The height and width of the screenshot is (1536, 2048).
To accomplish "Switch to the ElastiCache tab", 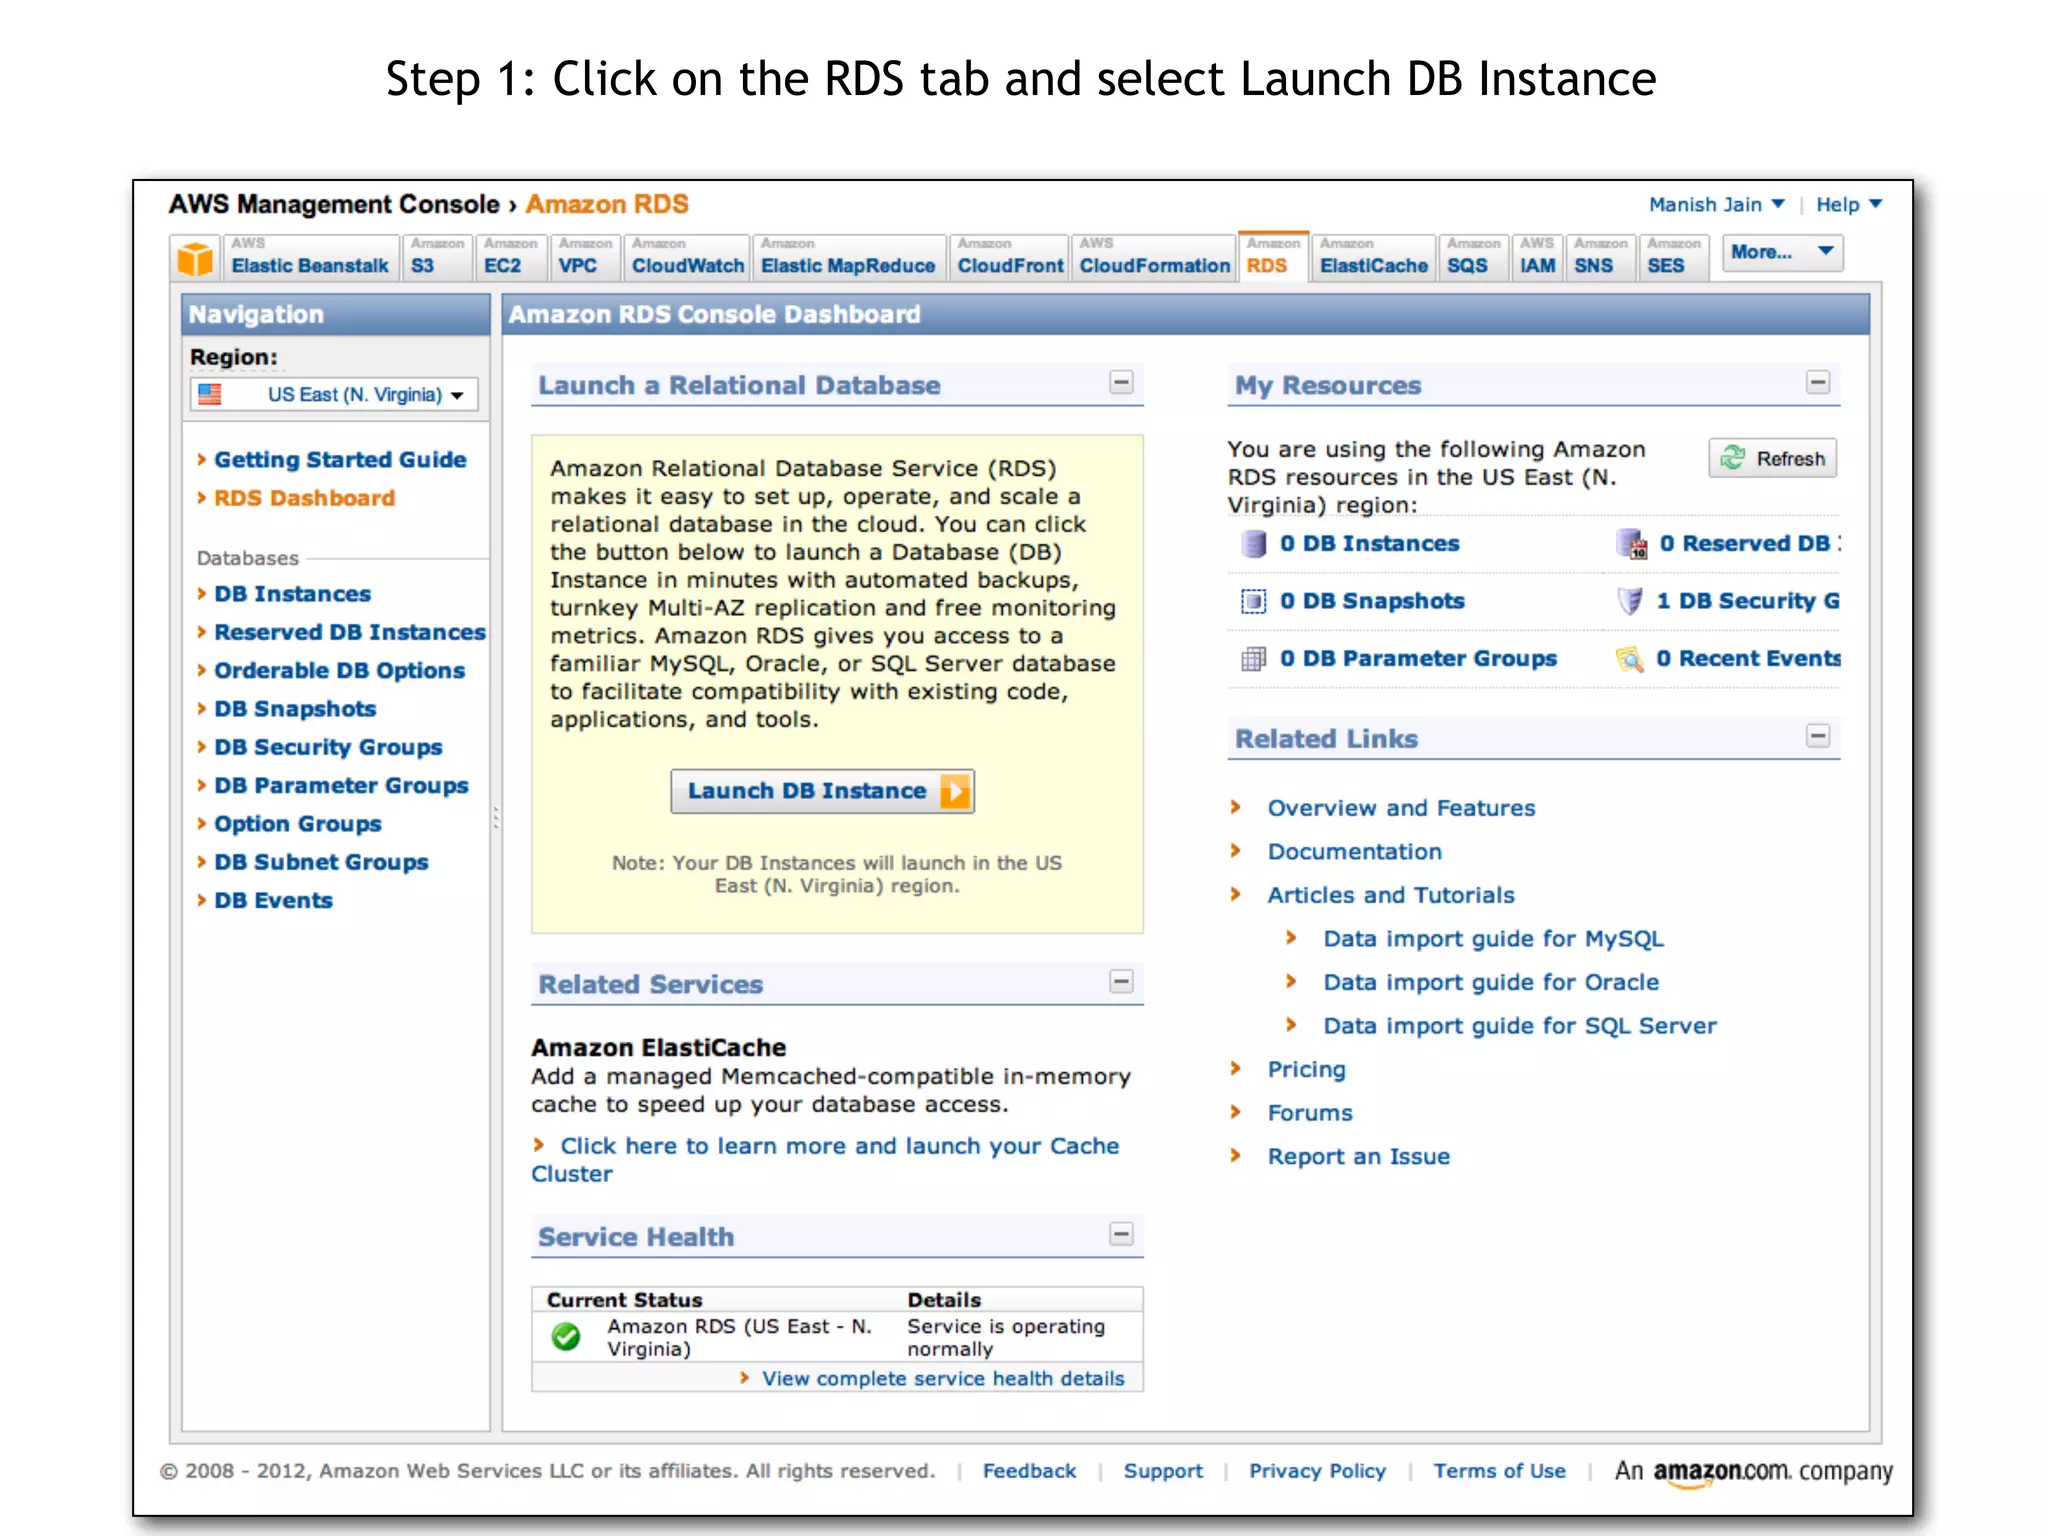I will [1373, 257].
